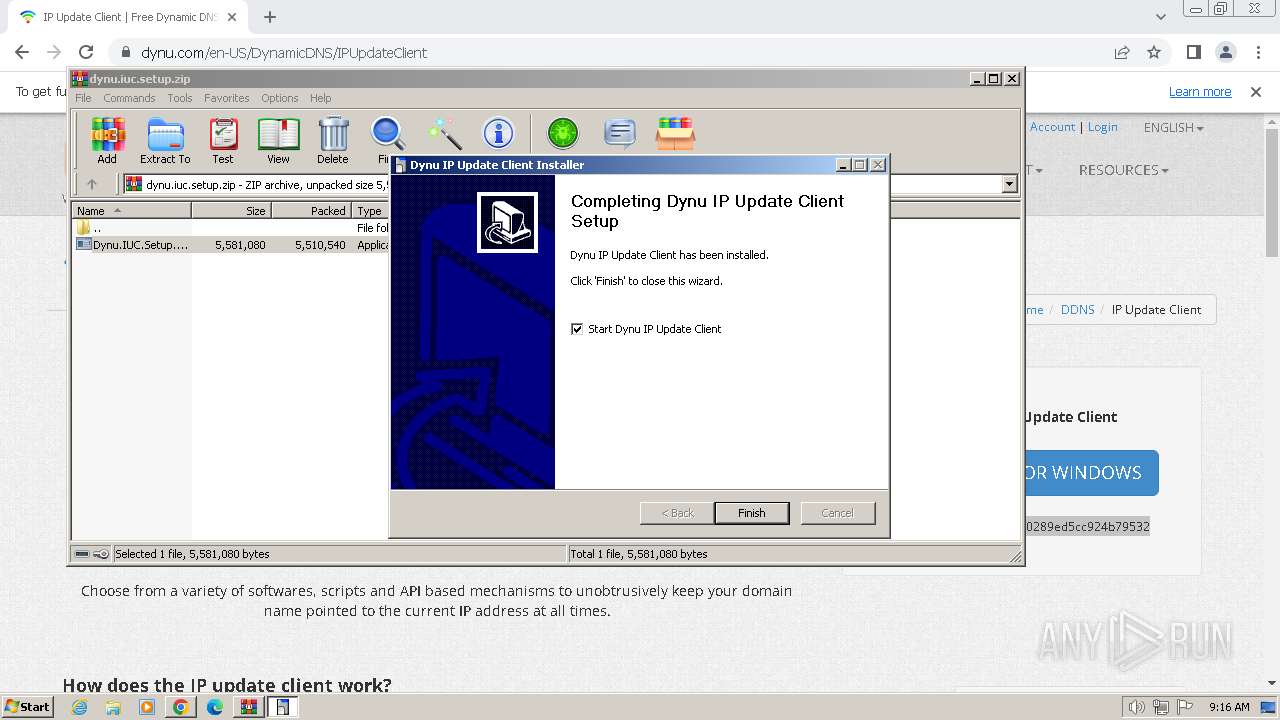Open Chrome tab search chevron
This screenshot has width=1280, height=720.
1161,17
